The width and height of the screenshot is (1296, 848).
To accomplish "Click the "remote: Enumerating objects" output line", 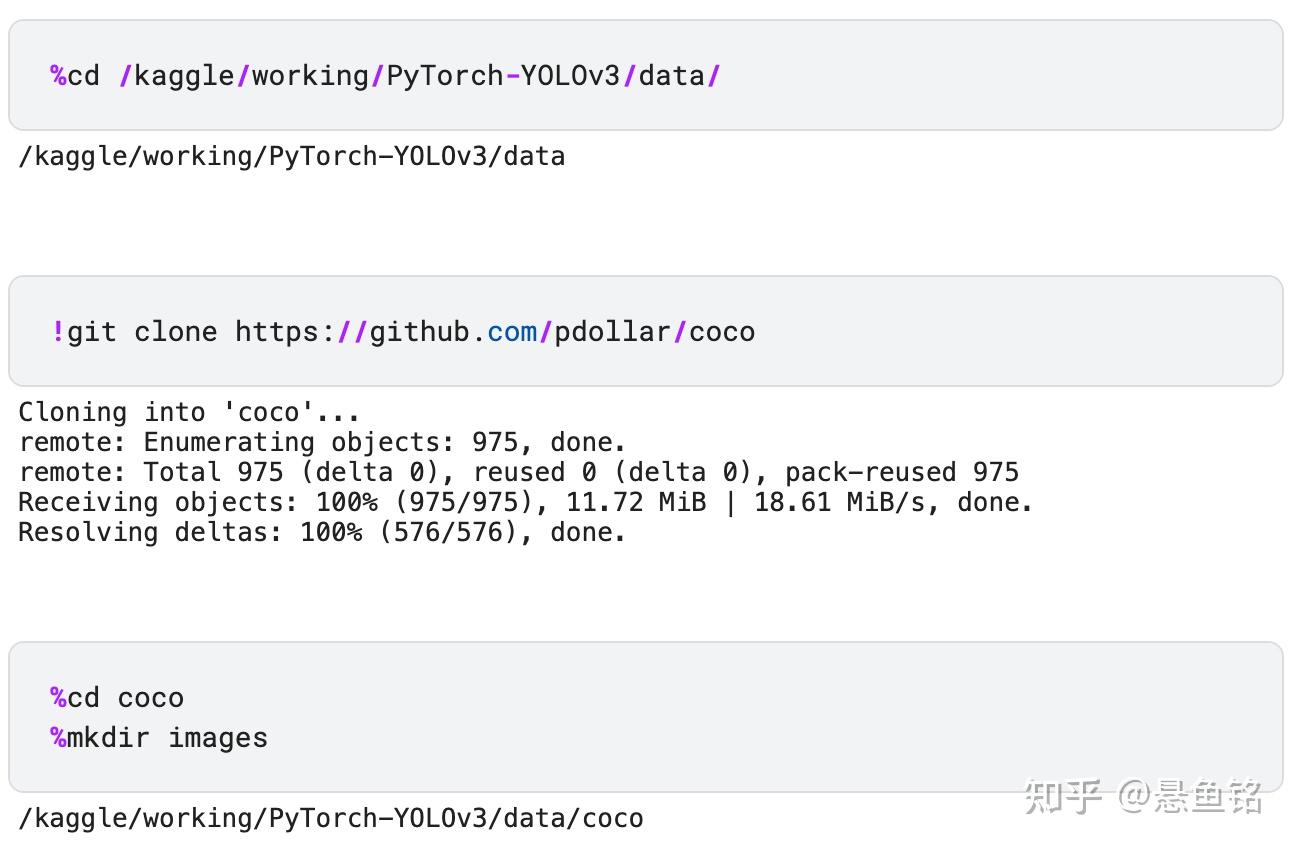I will coord(322,442).
